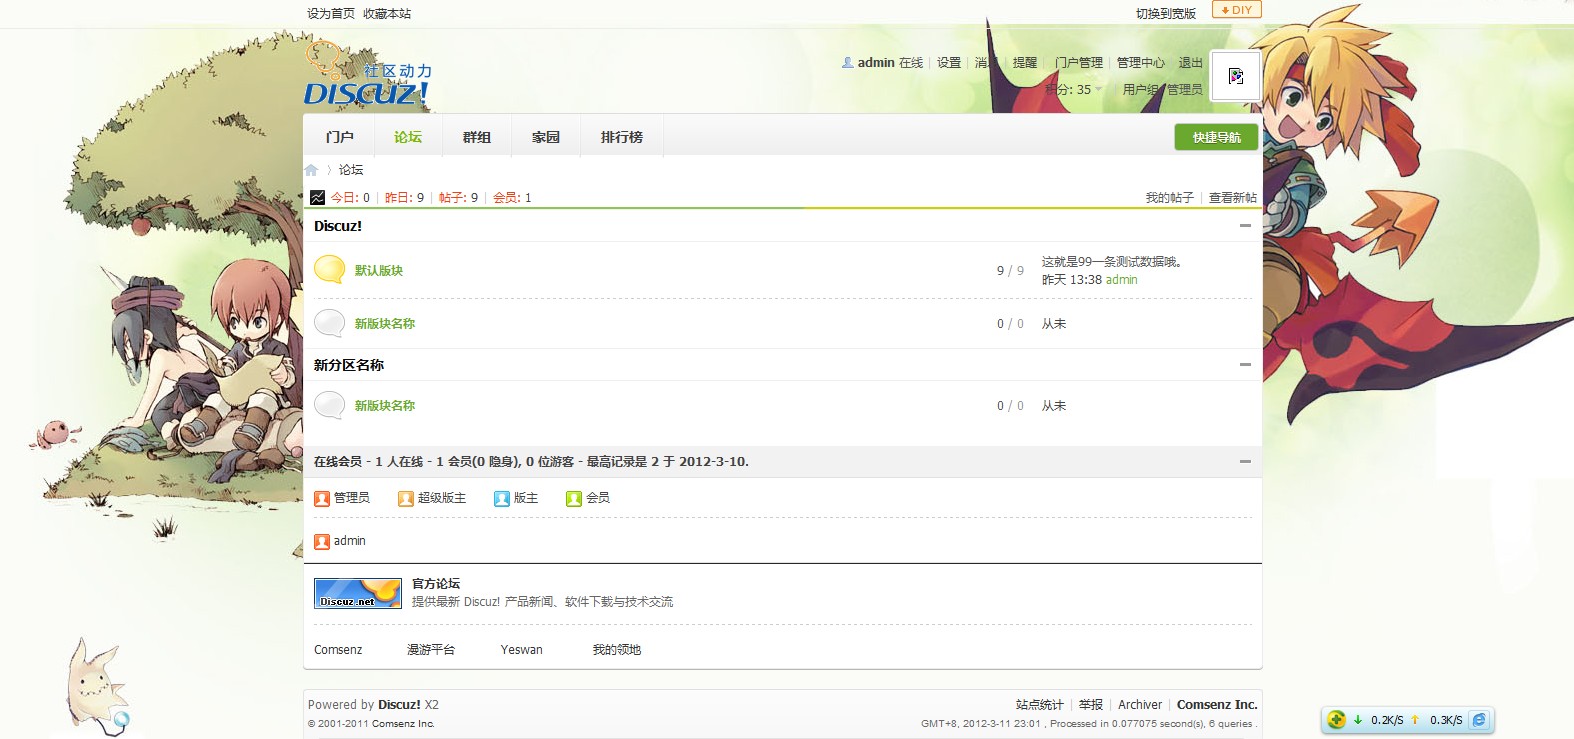Go to the 家园 tab

[x=546, y=137]
